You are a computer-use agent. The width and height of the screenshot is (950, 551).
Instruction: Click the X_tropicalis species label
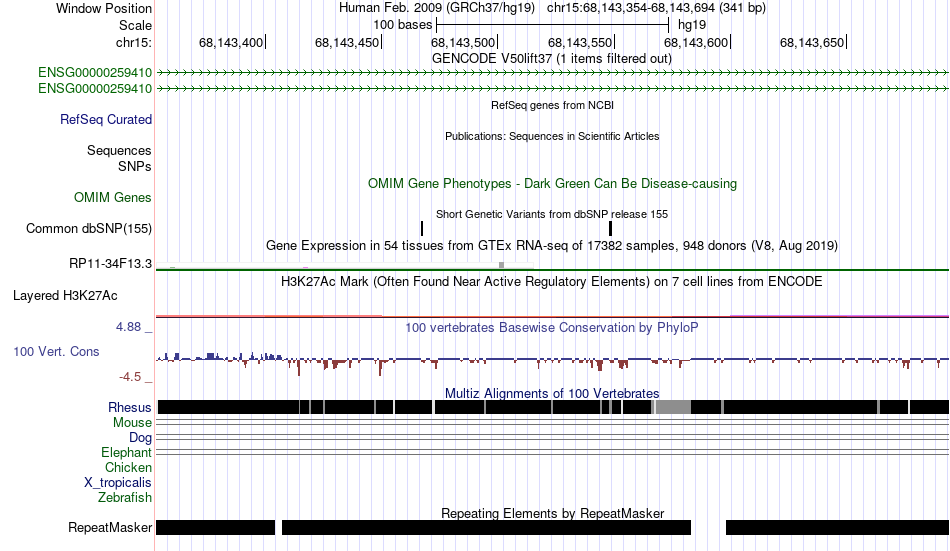(x=118, y=483)
